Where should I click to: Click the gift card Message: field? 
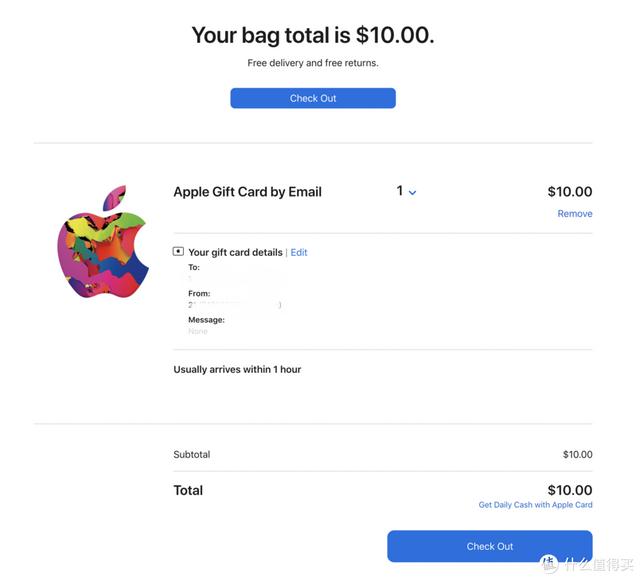point(206,320)
